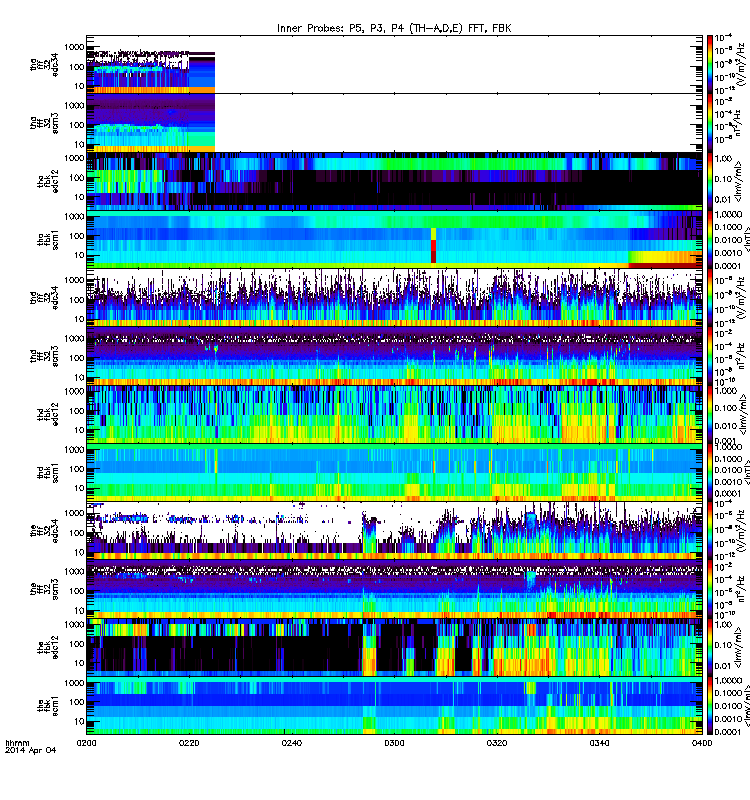Click inside the thd fff scm3 spectrogram

pos(394,356)
